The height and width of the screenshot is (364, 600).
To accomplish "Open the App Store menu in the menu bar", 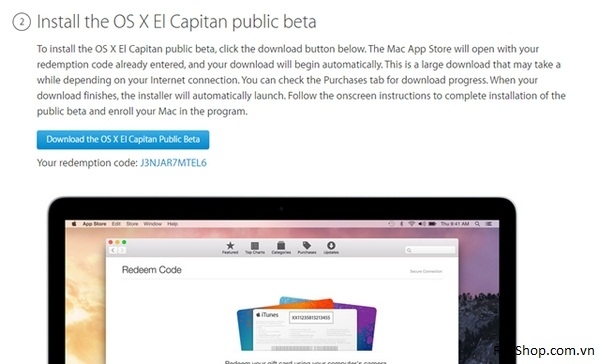I will coord(94,224).
